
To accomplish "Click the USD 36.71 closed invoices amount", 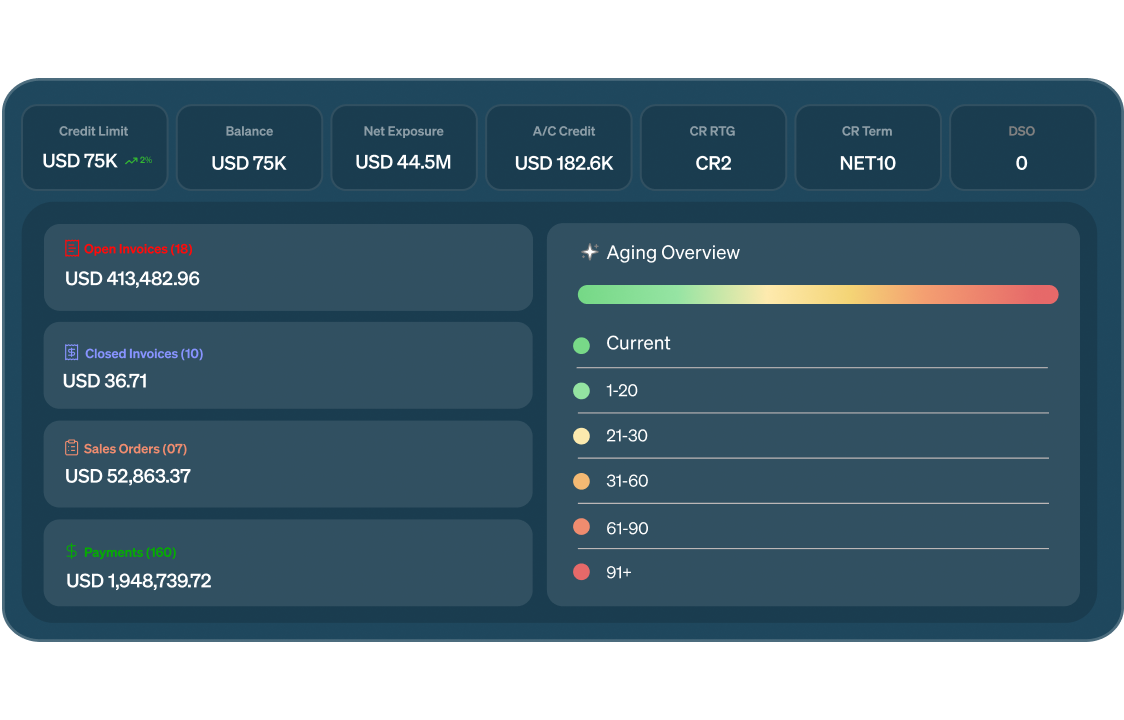I will (x=105, y=381).
